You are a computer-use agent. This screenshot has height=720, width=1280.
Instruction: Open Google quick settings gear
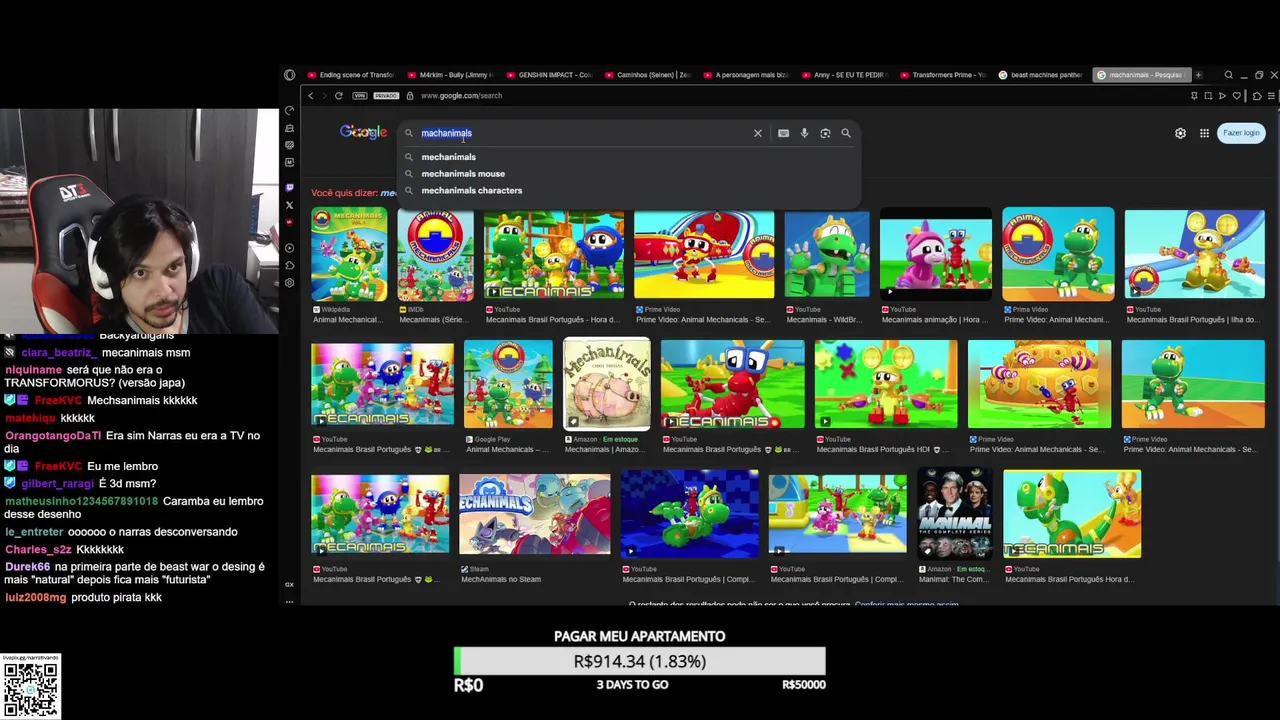pos(1180,133)
